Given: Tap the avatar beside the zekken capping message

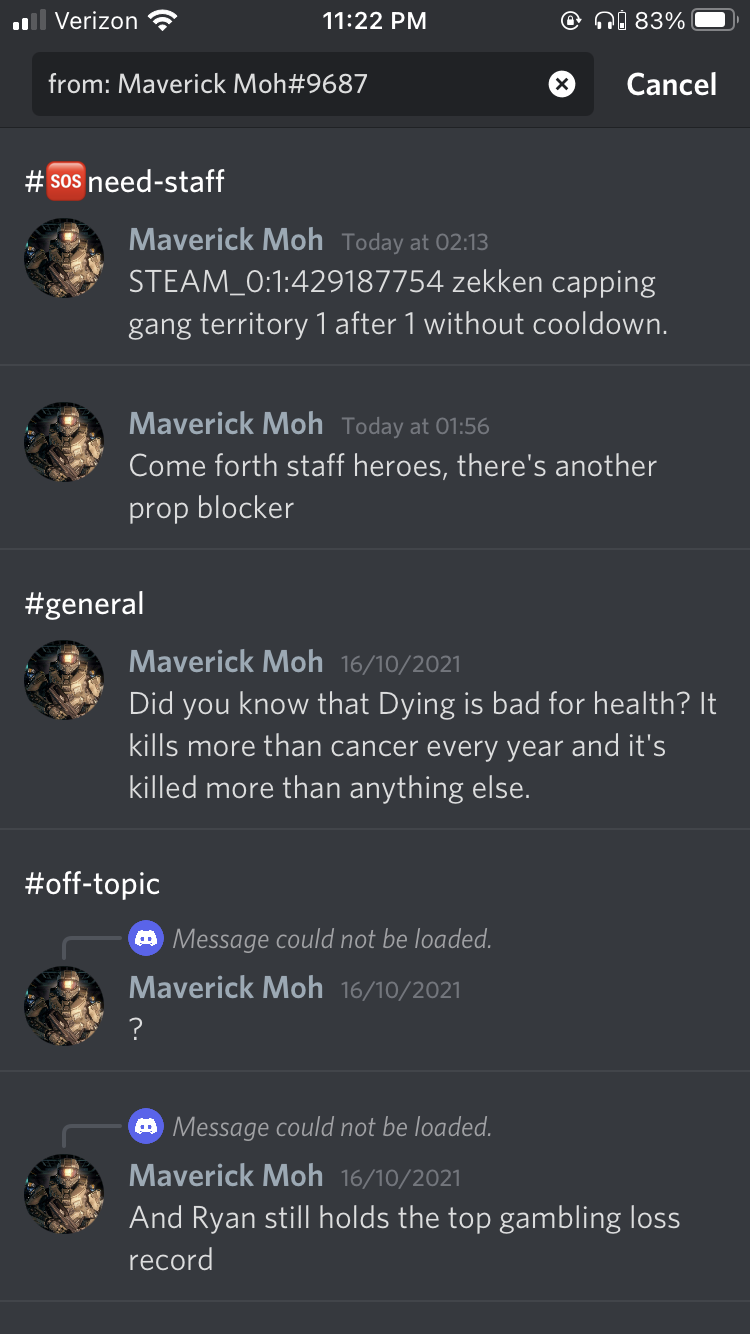Looking at the screenshot, I should tap(64, 258).
